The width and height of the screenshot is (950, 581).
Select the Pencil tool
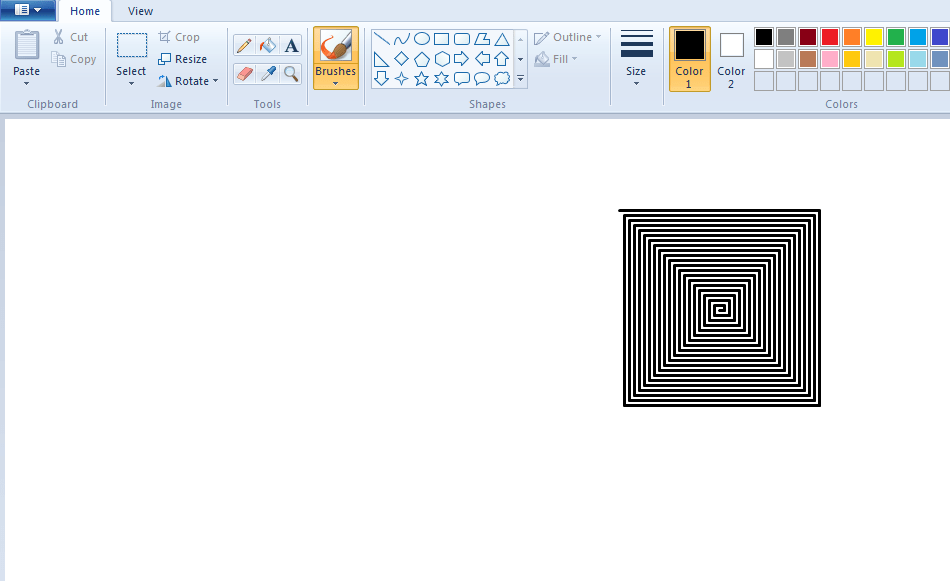click(x=245, y=45)
